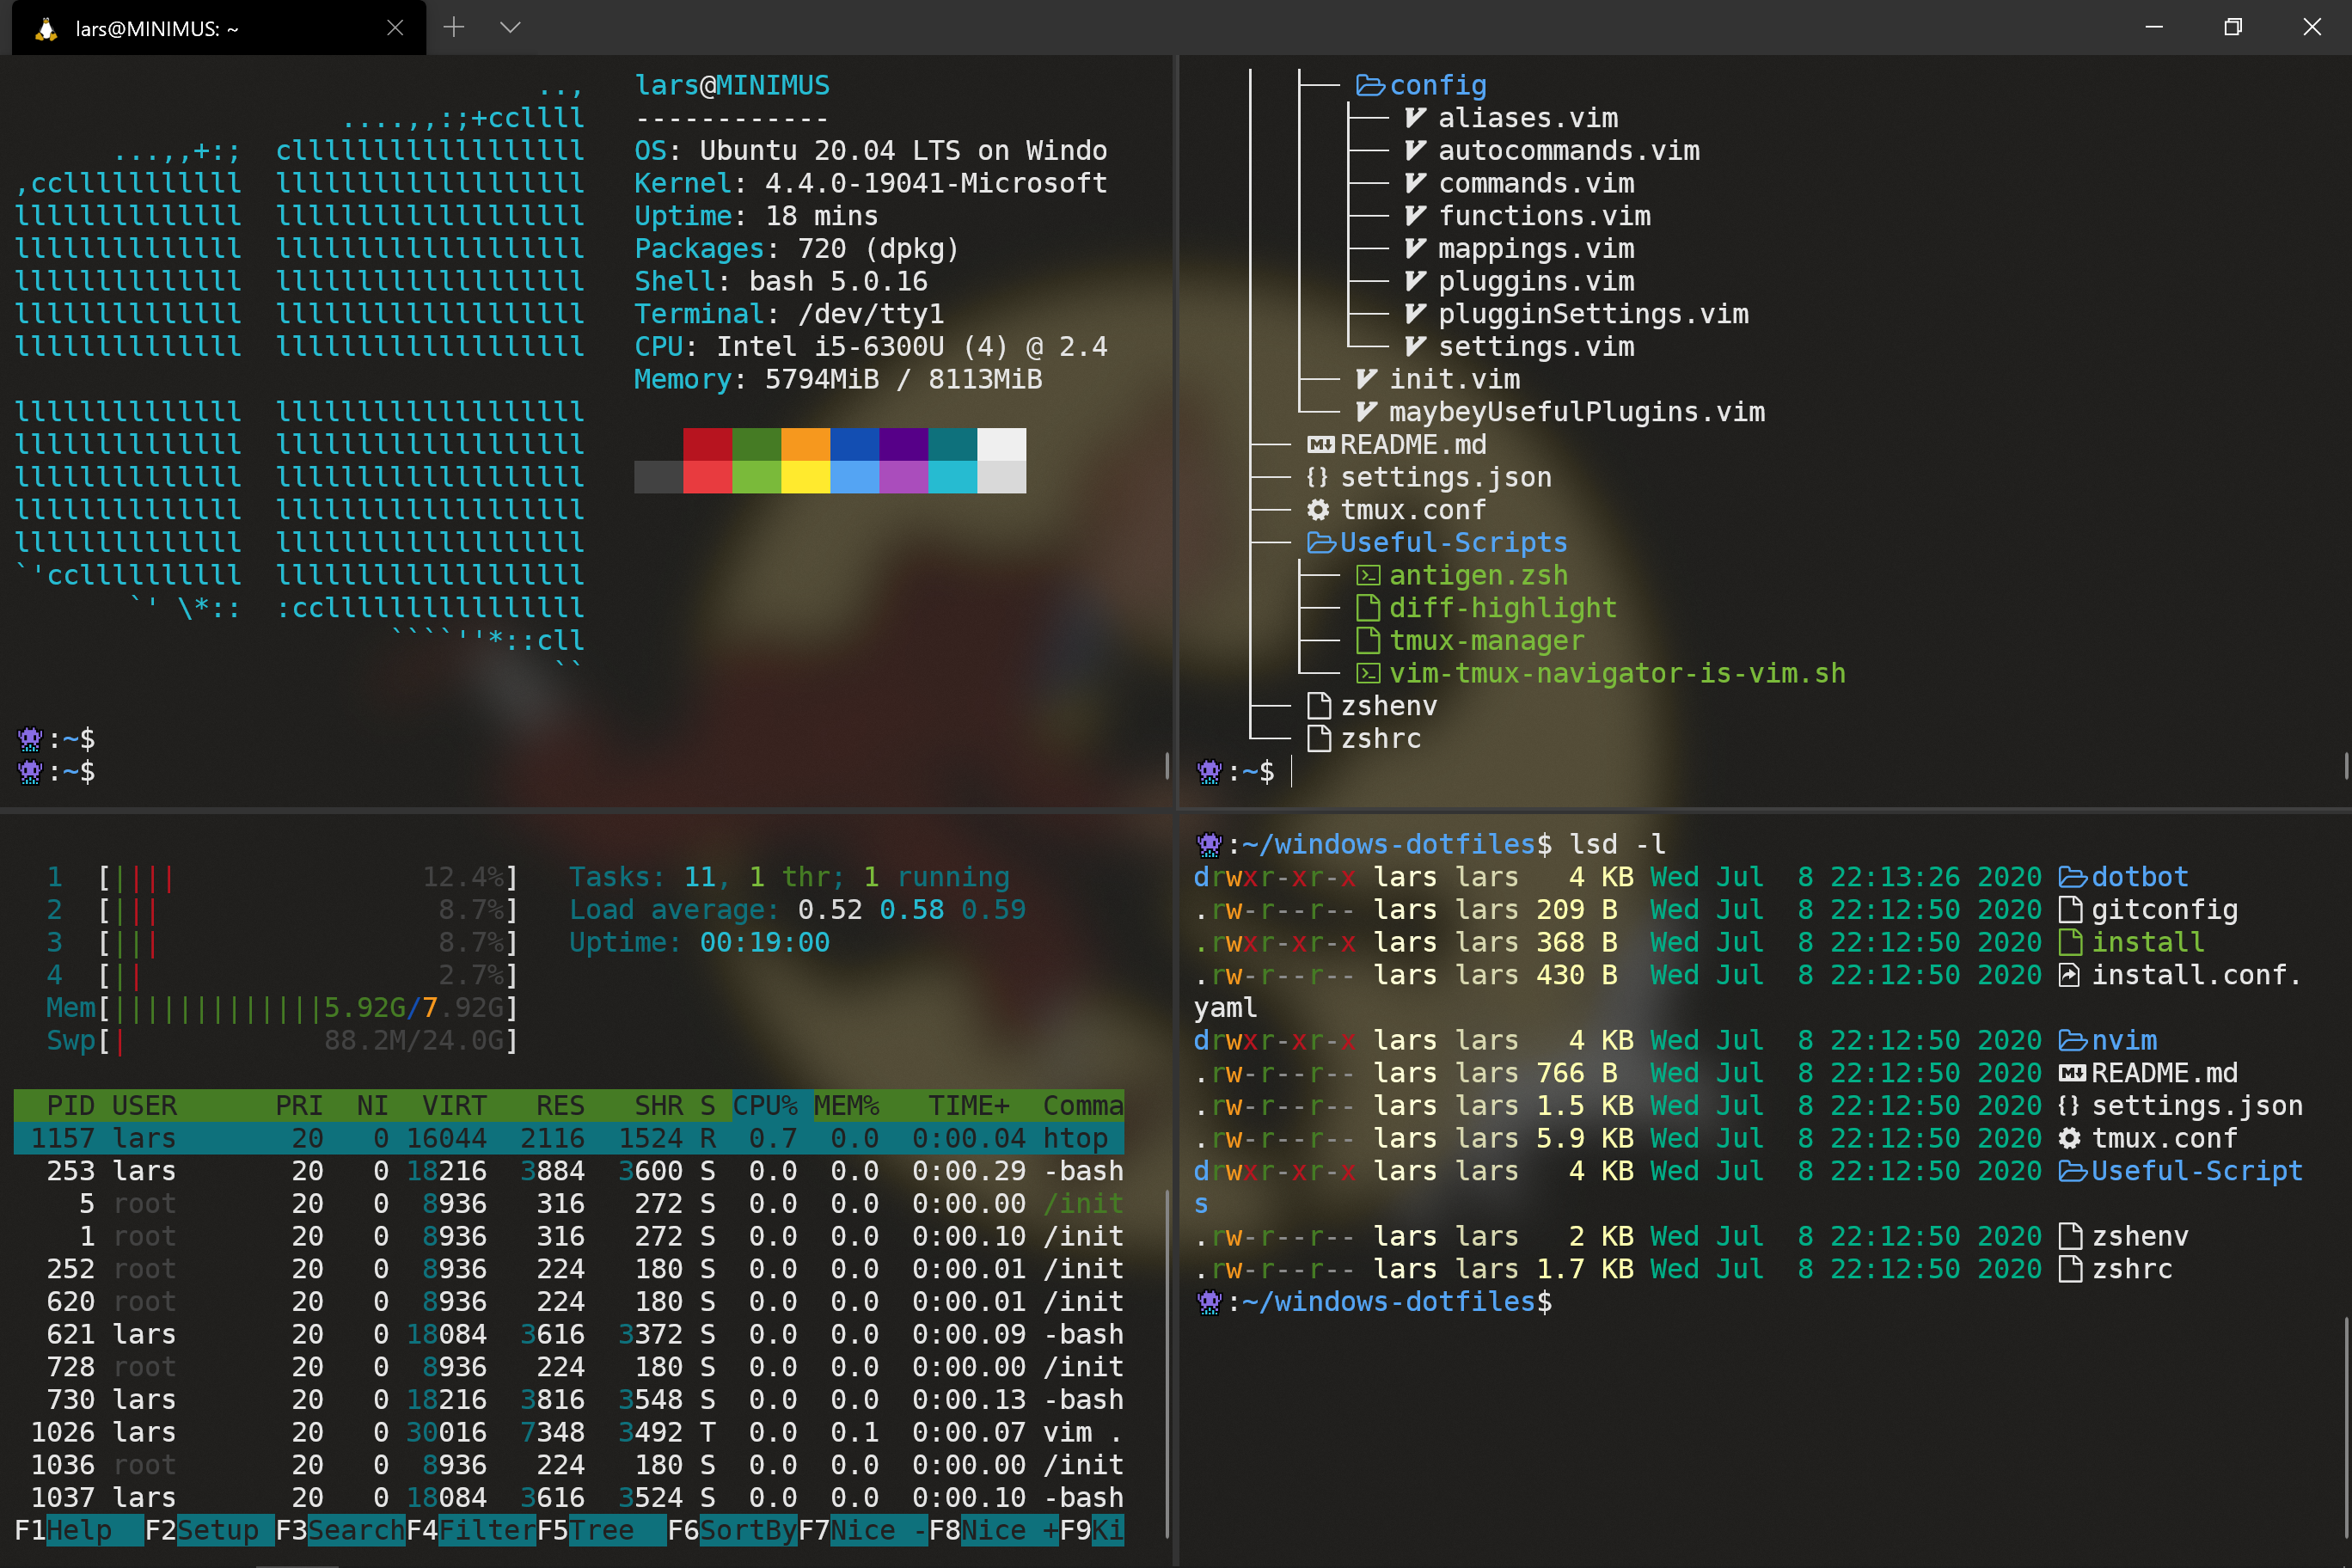Click the htop Swp usage meter
The image size is (2352, 1568).
coord(282,1041)
